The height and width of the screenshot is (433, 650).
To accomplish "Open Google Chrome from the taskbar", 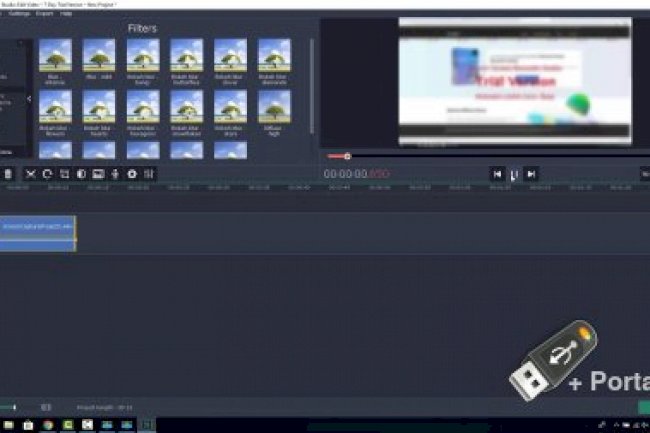I will 48,425.
